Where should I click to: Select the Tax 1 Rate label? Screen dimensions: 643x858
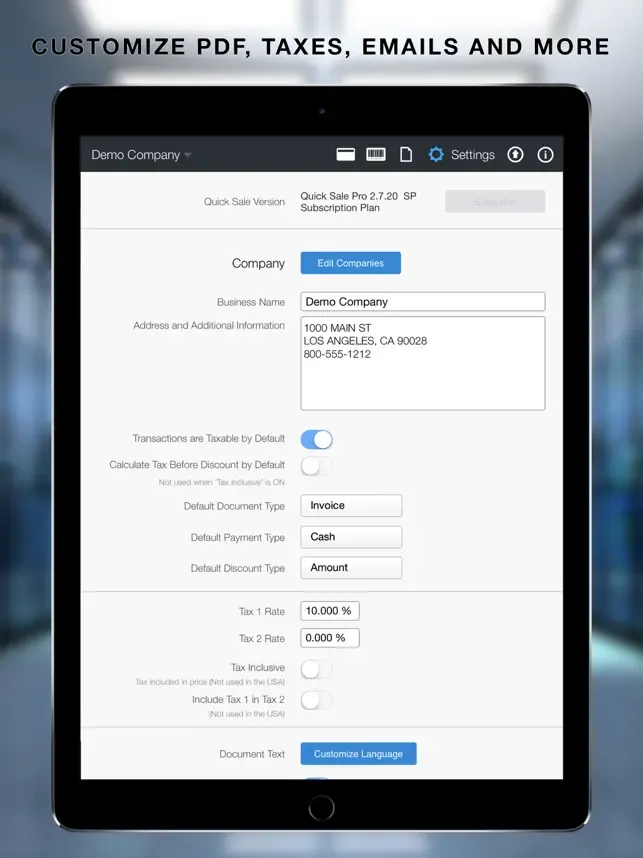[262, 611]
